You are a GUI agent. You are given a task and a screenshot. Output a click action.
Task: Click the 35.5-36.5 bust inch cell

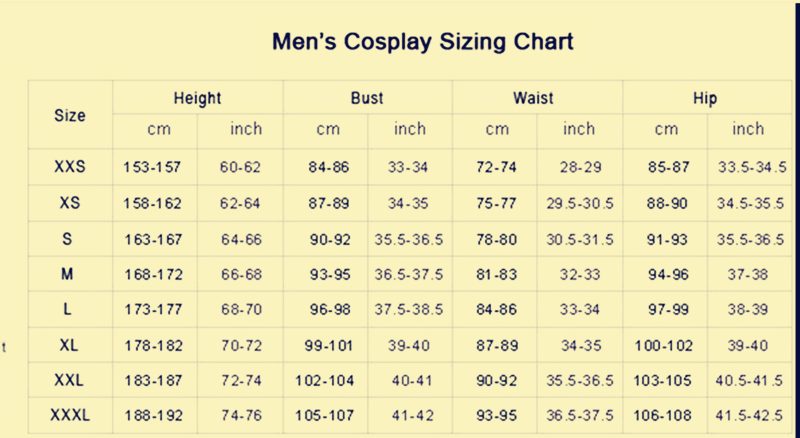[409, 239]
